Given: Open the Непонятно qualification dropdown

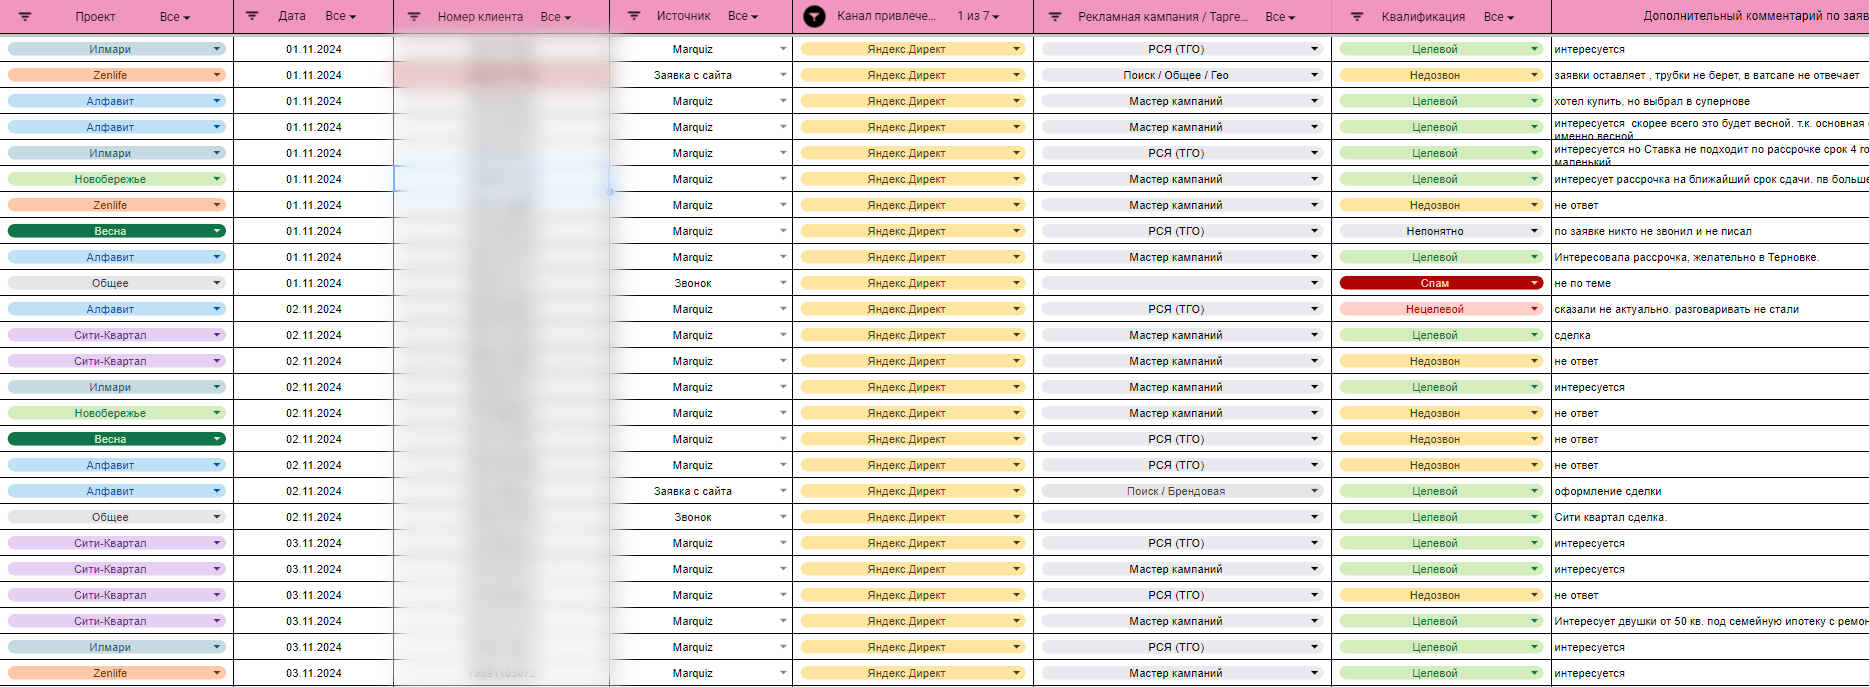Looking at the screenshot, I should click(x=1534, y=231).
